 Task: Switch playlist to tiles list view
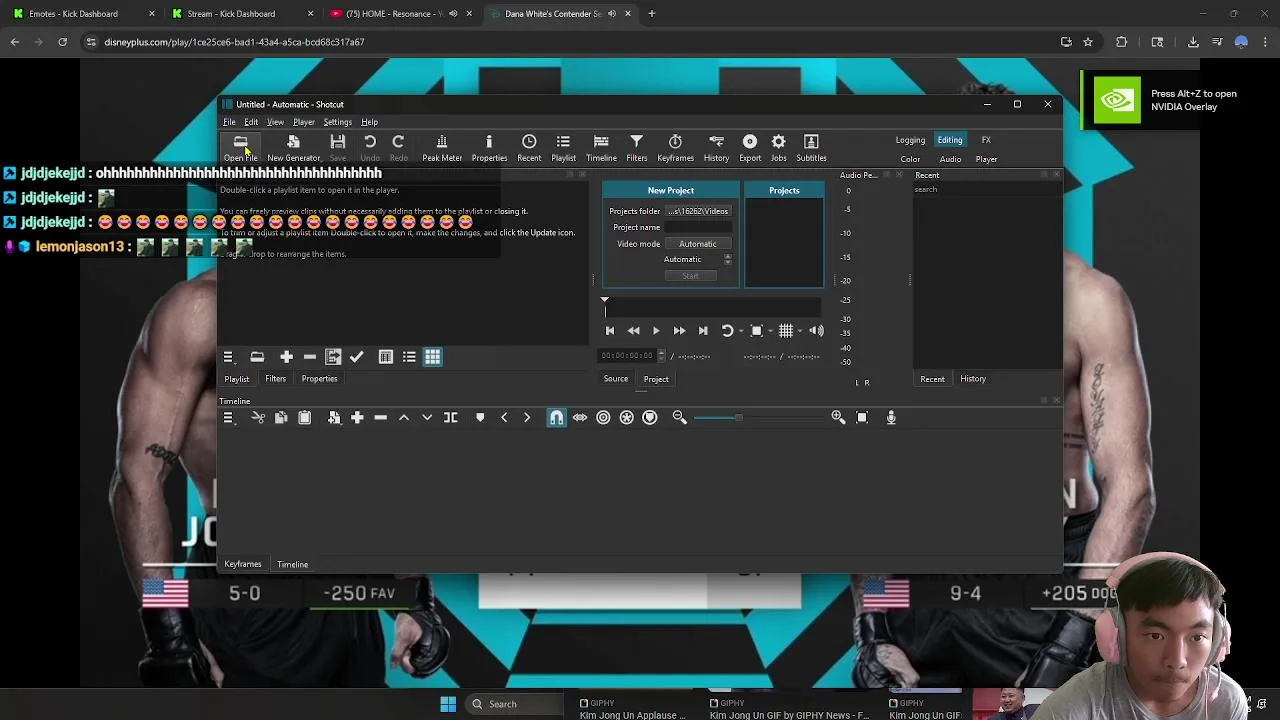coord(409,357)
